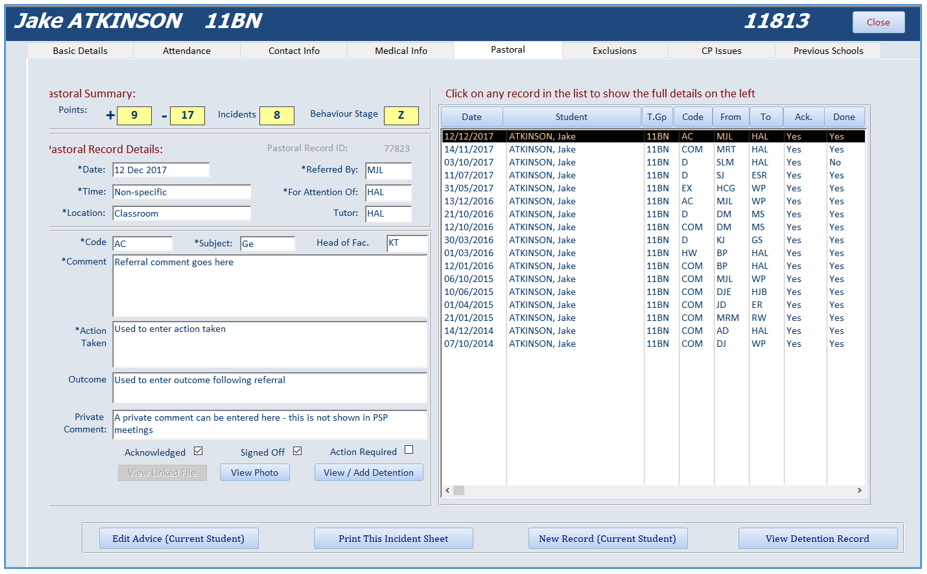Click the Ack. column header
The width and height of the screenshot is (927, 574).
point(803,117)
